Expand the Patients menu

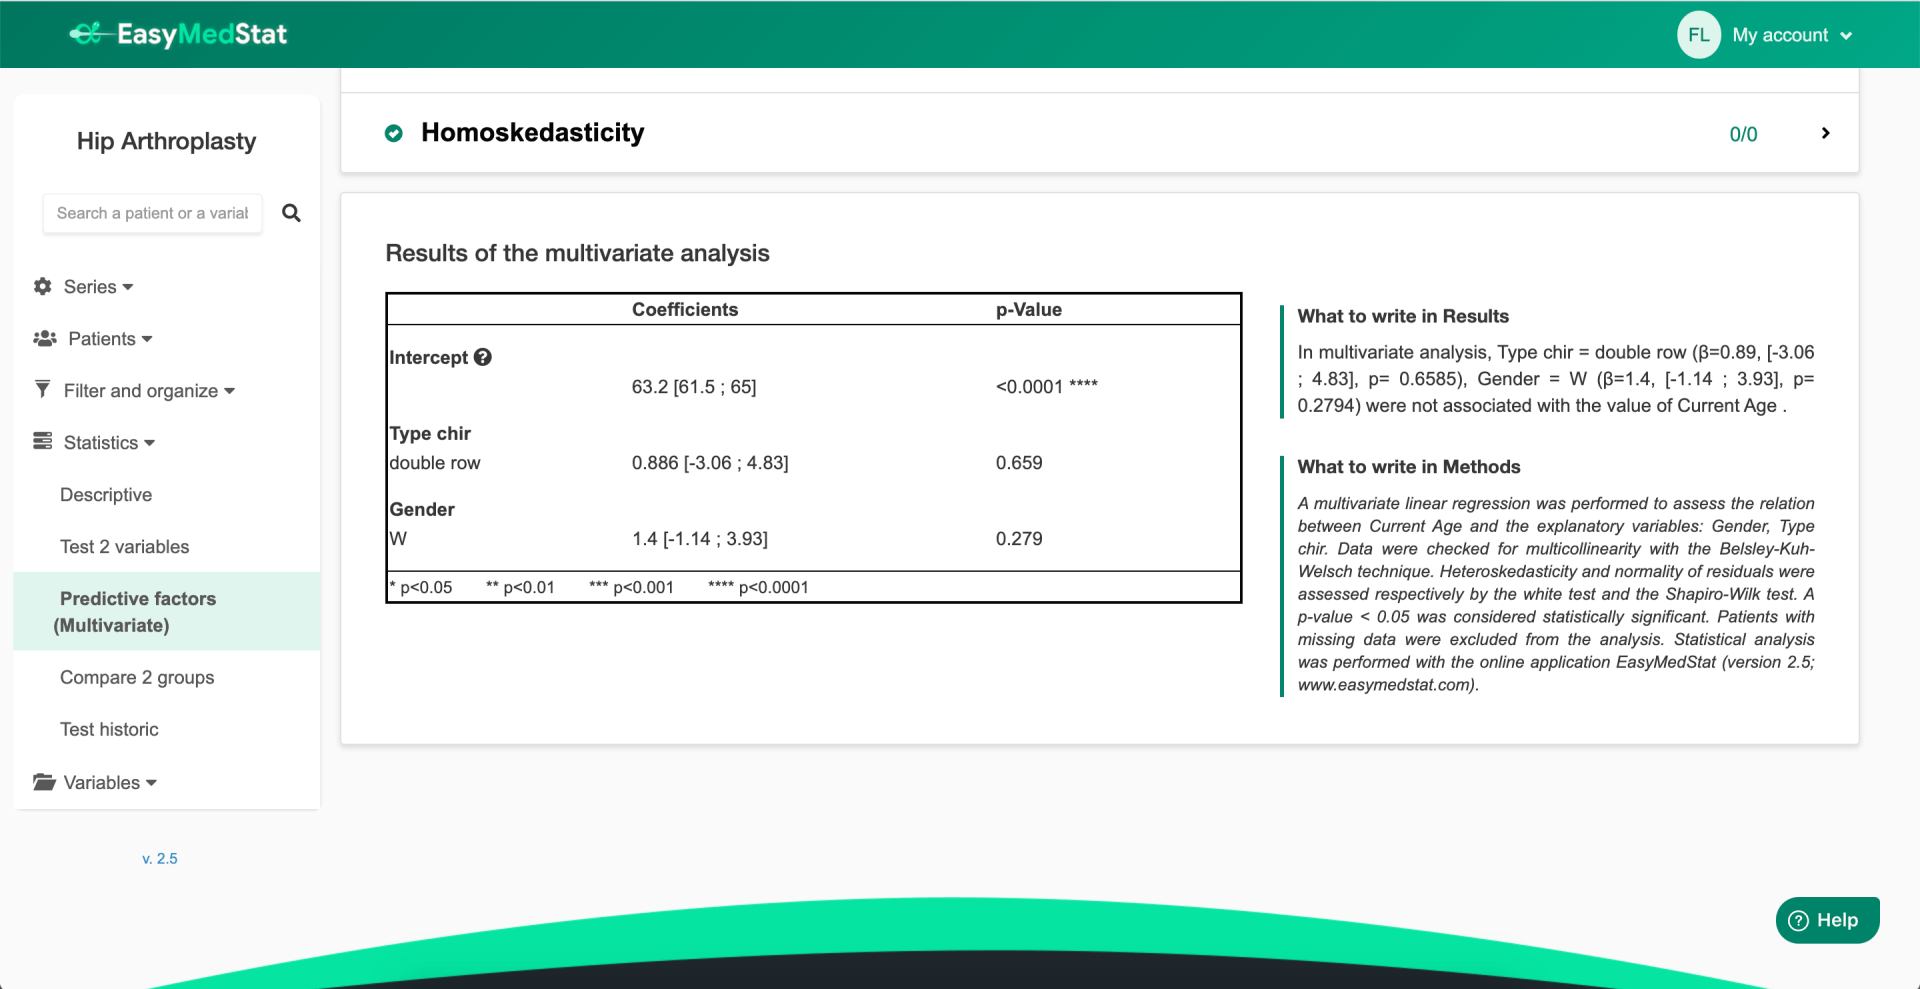tap(110, 339)
